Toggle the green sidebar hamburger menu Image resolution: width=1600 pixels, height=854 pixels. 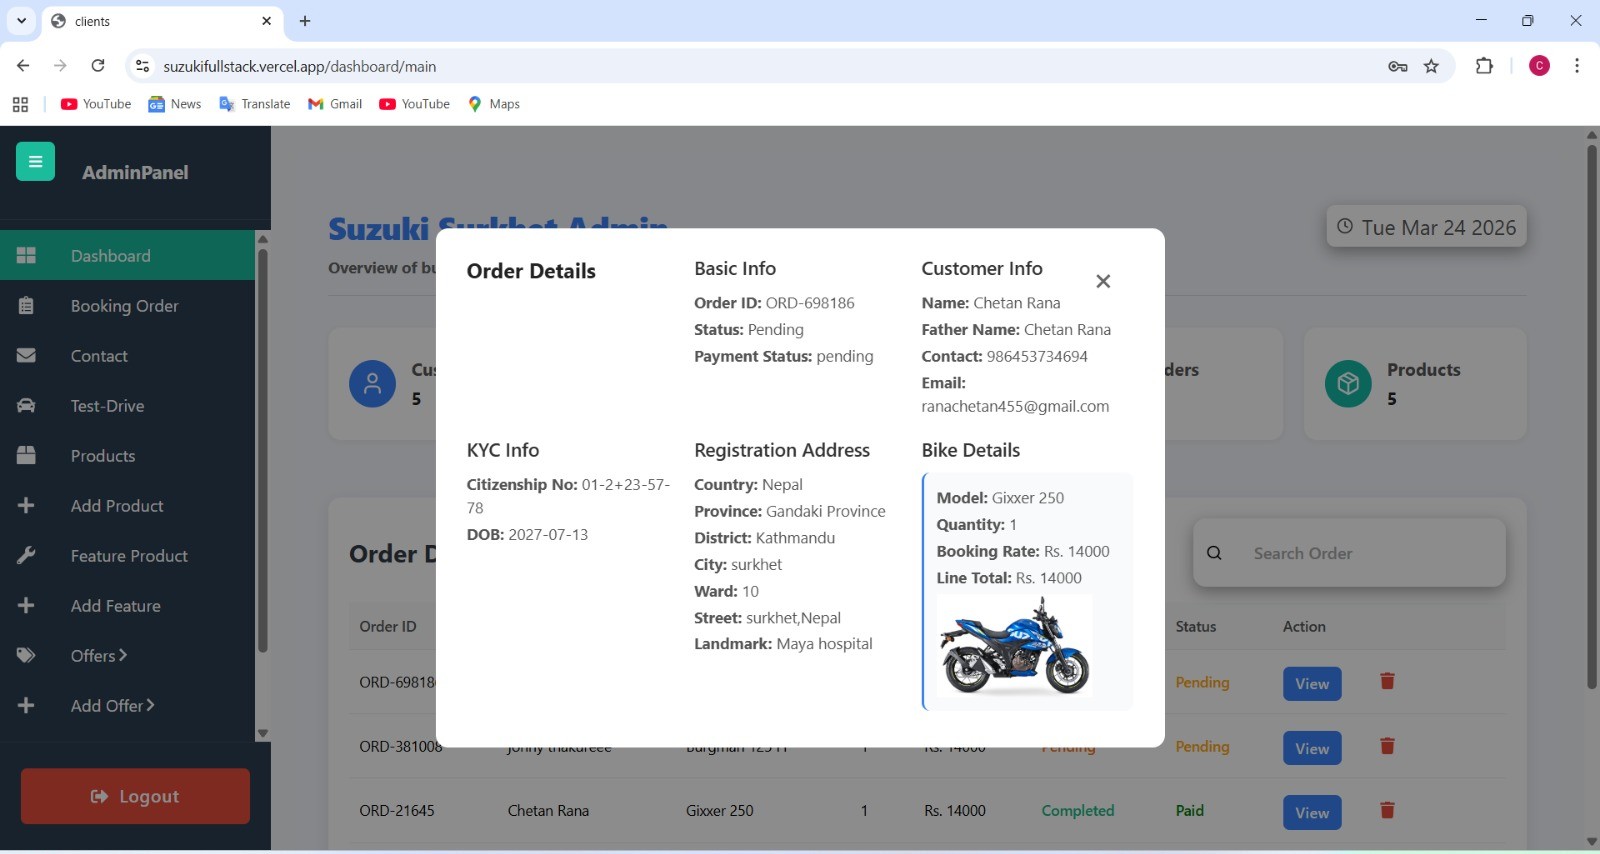tap(35, 162)
